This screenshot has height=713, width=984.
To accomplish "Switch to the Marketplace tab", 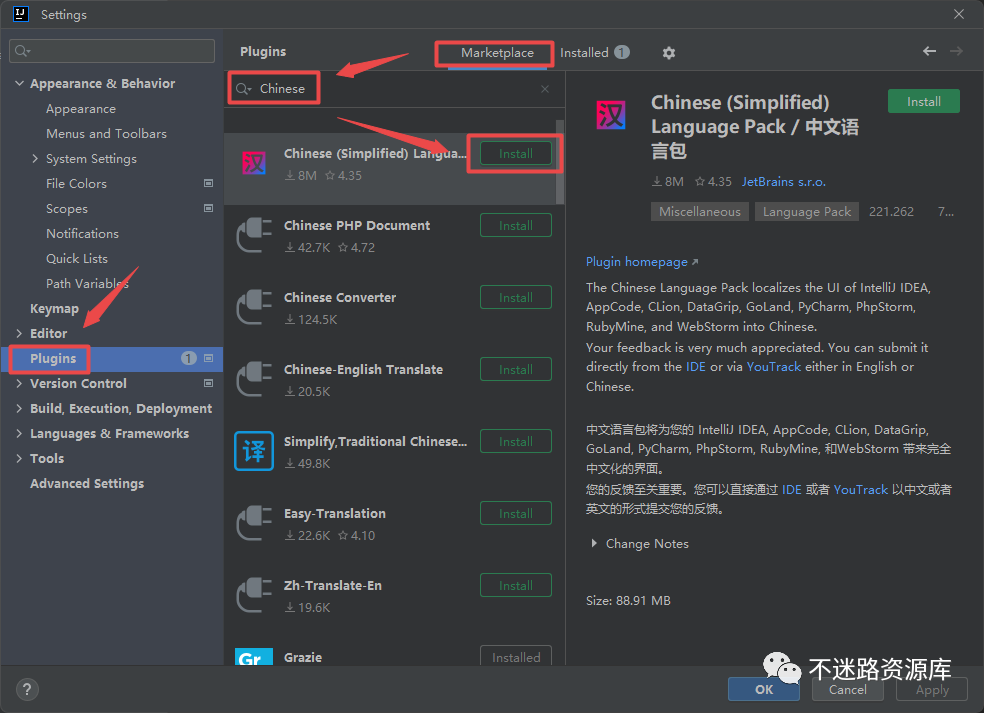I will 497,53.
